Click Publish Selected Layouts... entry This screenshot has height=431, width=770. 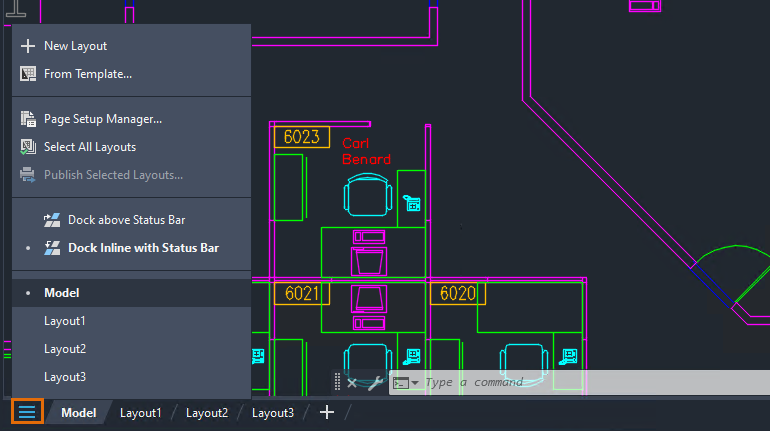point(131,175)
